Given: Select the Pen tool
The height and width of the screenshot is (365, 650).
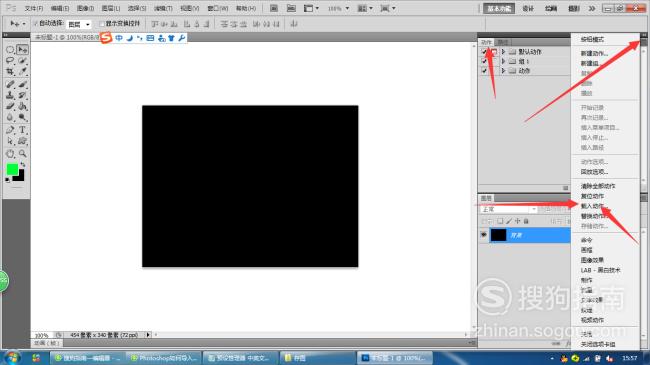Looking at the screenshot, I should click(x=10, y=130).
